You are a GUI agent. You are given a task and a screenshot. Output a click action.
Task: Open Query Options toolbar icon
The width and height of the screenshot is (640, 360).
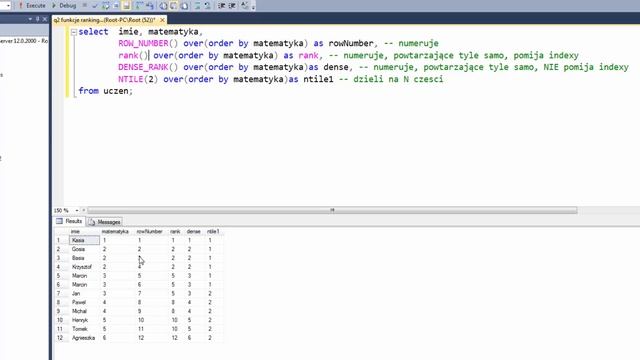pyautogui.click(x=116, y=6)
